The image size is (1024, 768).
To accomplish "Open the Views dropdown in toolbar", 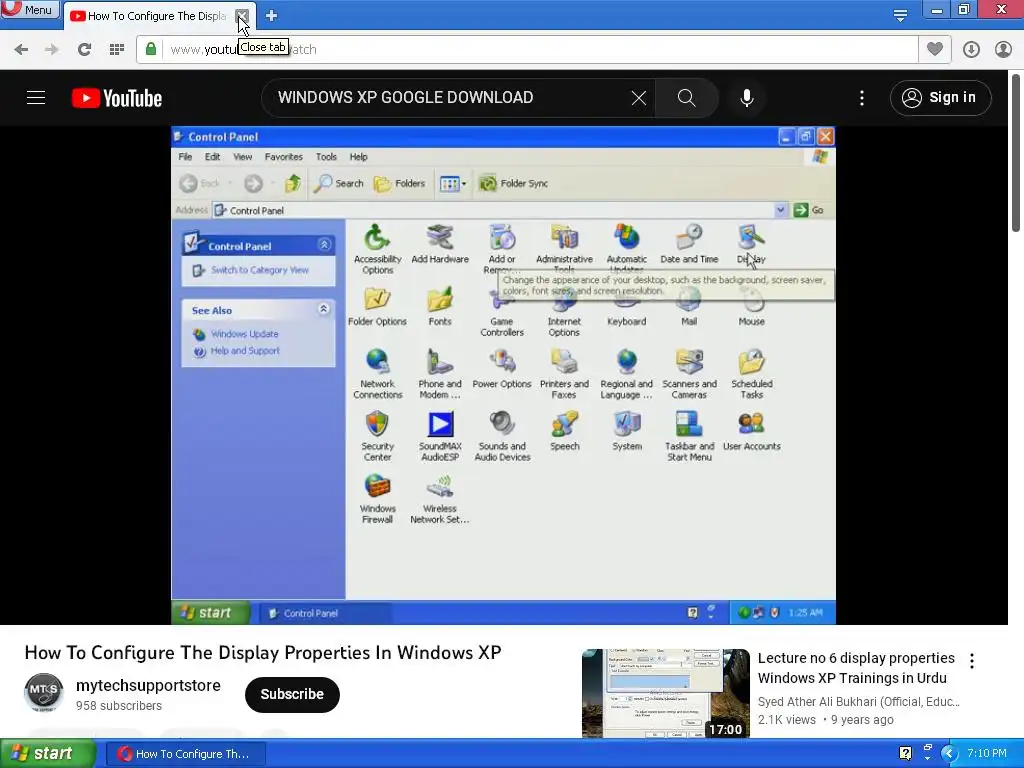I will click(x=453, y=184).
